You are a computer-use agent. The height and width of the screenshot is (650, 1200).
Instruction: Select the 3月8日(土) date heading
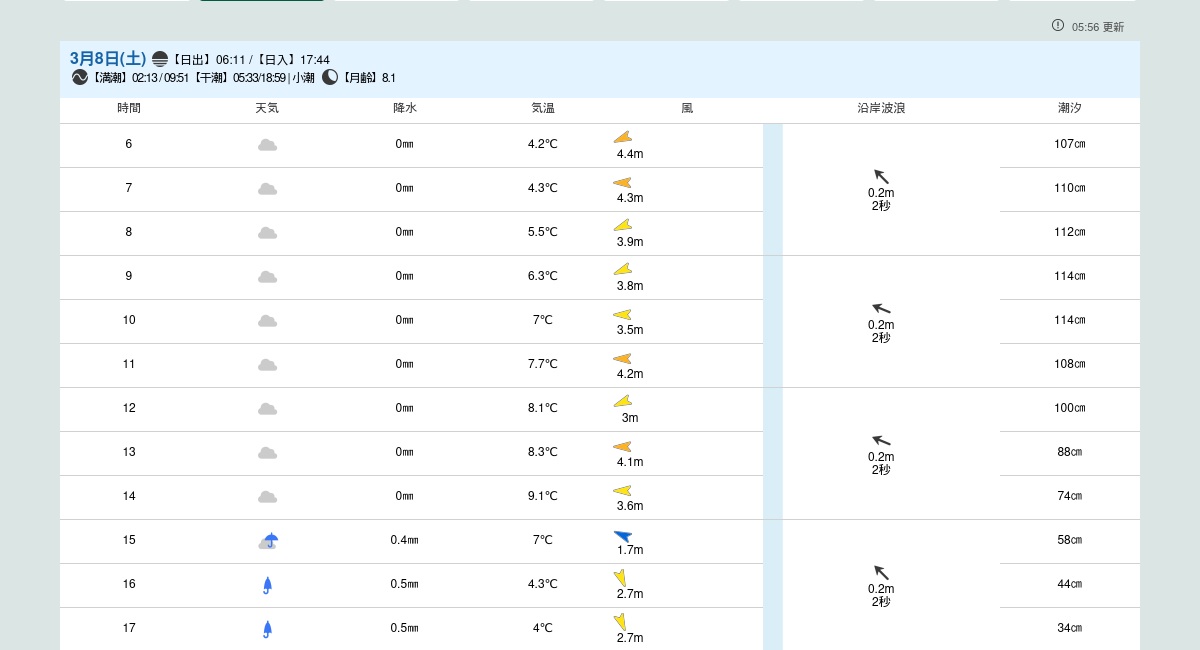point(108,59)
